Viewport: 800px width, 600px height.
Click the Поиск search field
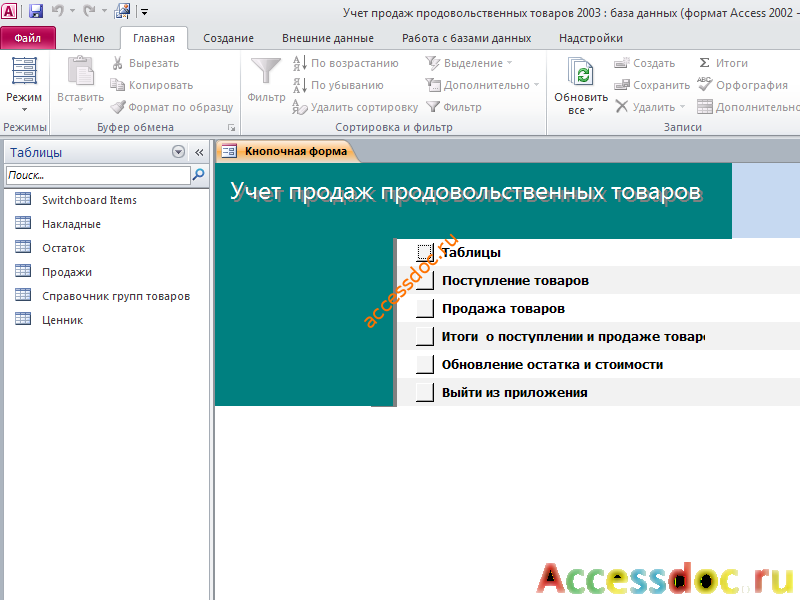pos(98,175)
